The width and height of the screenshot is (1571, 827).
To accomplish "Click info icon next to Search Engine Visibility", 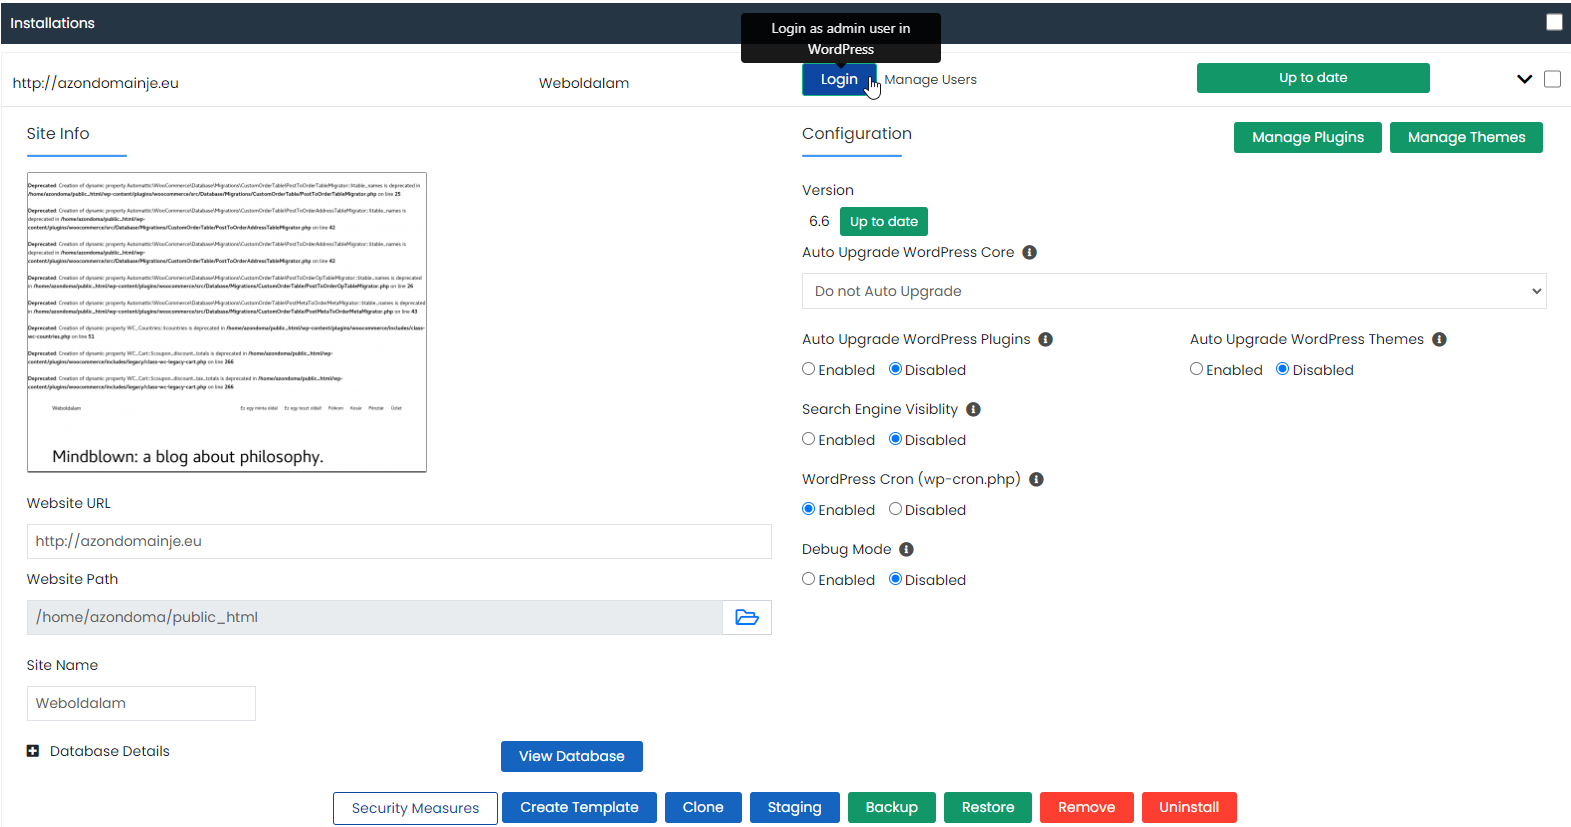I will pyautogui.click(x=973, y=409).
